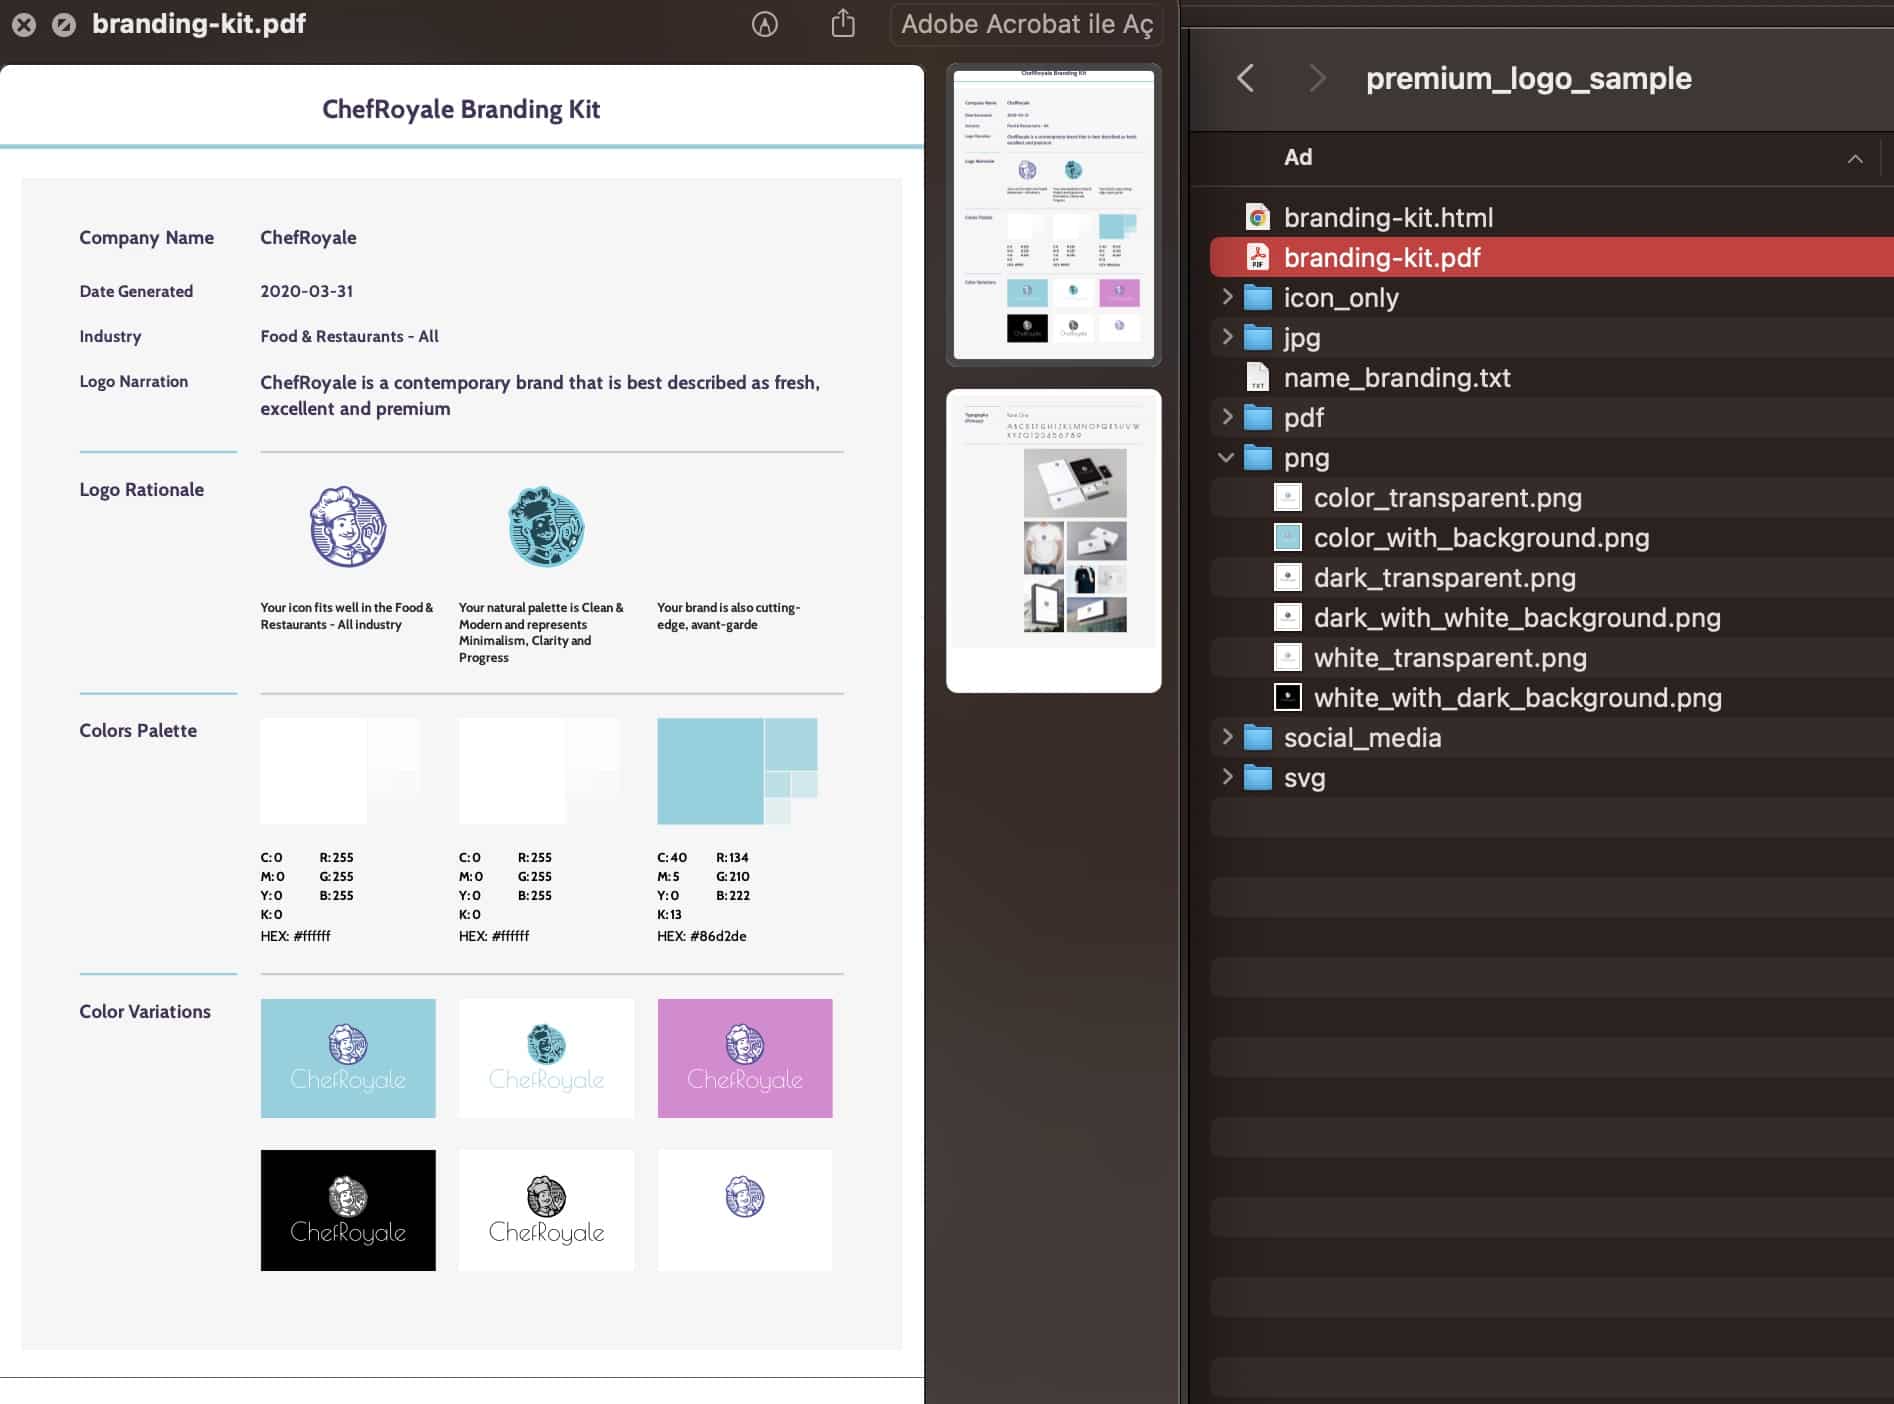The width and height of the screenshot is (1894, 1404).
Task: Click the dark grey ChefRoyale logo on white
Action: [x=546, y=1210]
